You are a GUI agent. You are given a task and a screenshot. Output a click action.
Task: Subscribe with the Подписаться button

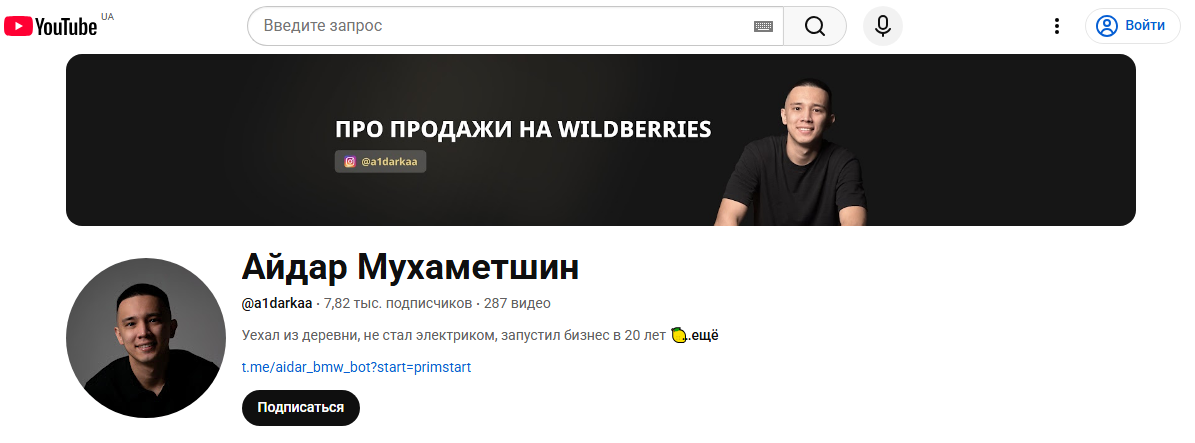coord(300,407)
